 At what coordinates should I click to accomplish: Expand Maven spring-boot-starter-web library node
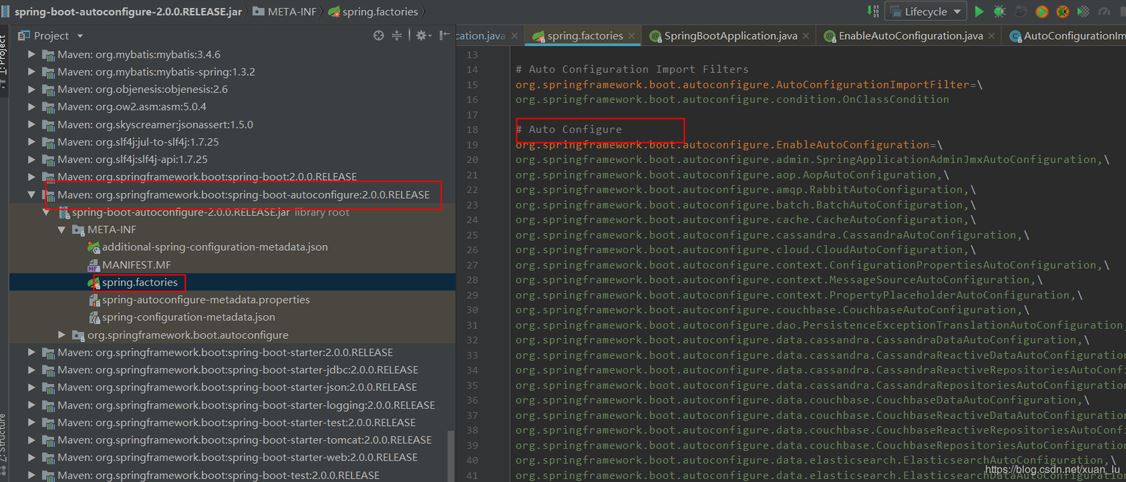click(31, 457)
